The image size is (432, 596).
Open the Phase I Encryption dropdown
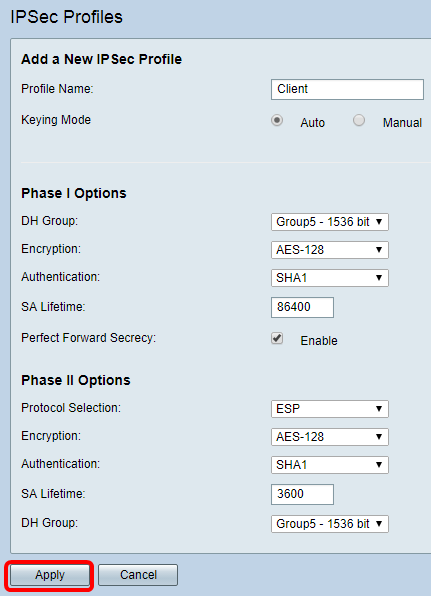click(330, 250)
